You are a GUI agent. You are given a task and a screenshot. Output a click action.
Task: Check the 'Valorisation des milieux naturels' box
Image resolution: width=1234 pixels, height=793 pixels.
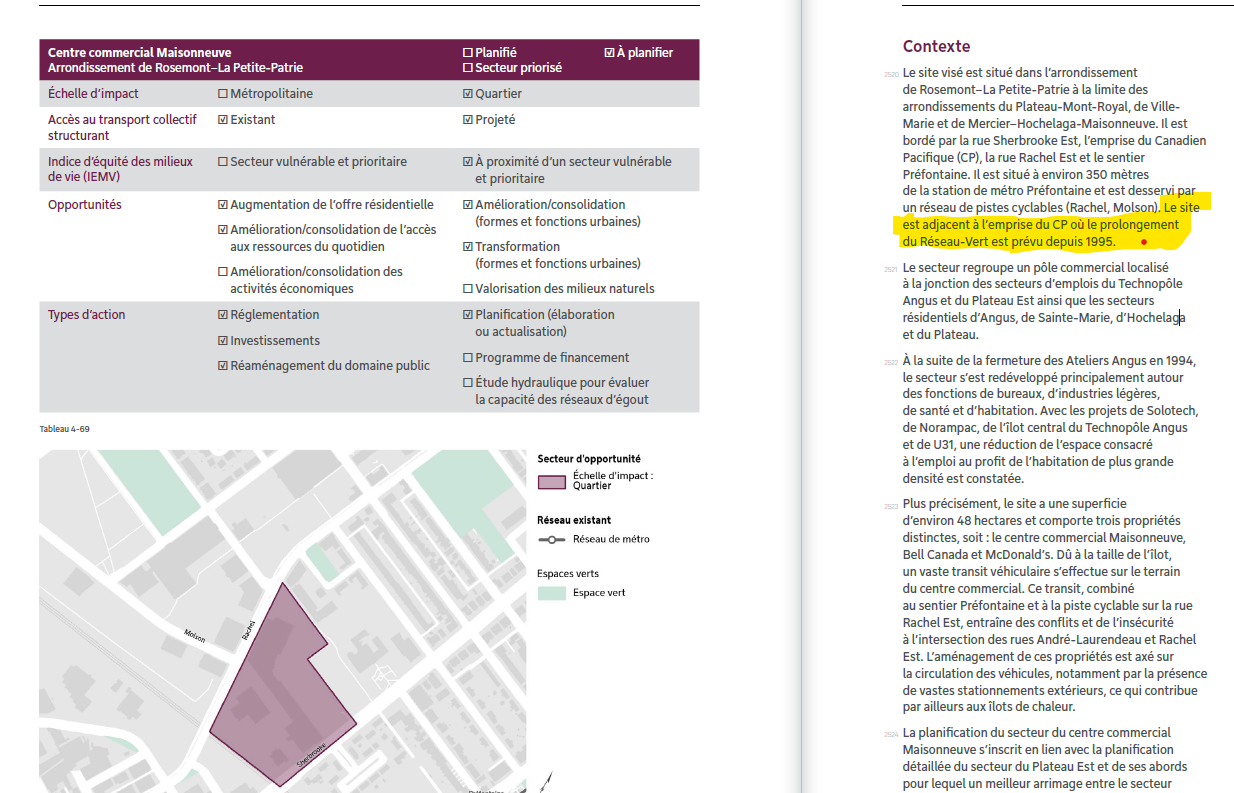coord(468,289)
